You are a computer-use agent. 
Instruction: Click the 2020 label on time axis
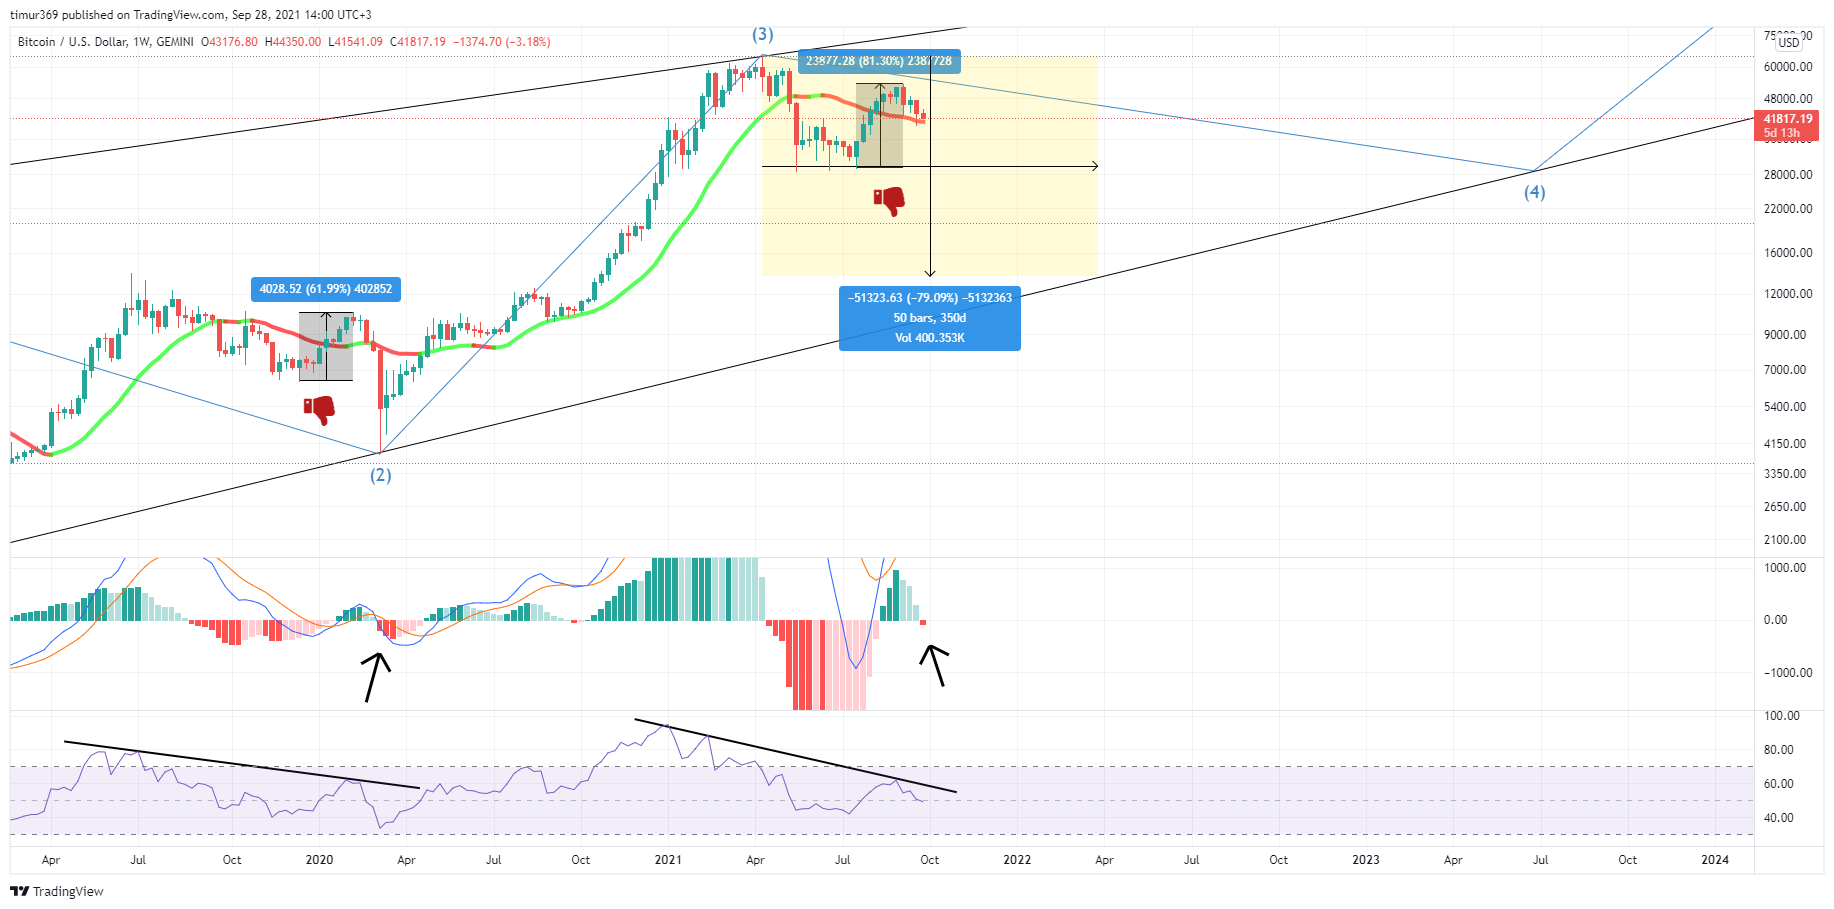(x=319, y=860)
